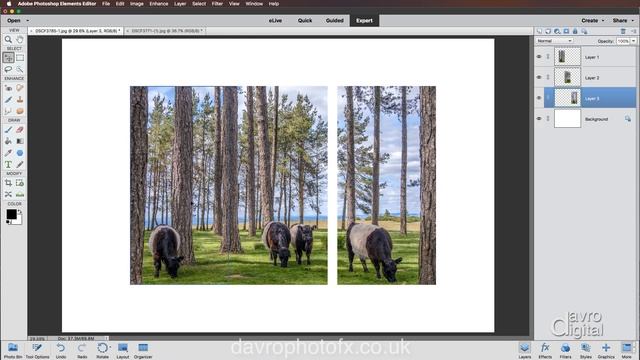Image resolution: width=640 pixels, height=360 pixels.
Task: Select the Blur tool
Action: pos(8,111)
